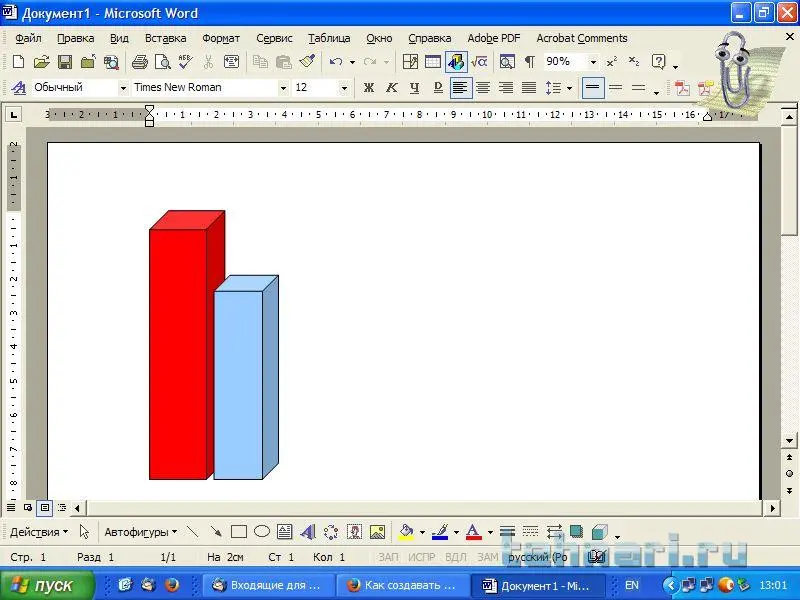Toggle bold Ж formatting
The height and width of the screenshot is (600, 800).
[368, 88]
